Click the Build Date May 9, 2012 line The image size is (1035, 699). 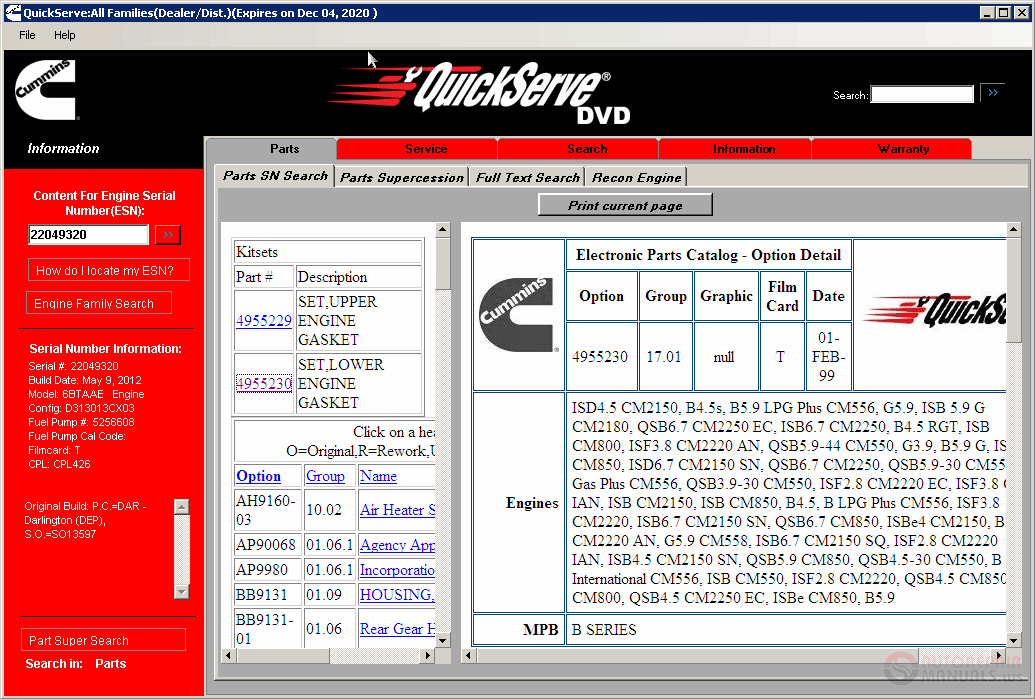[x=84, y=380]
